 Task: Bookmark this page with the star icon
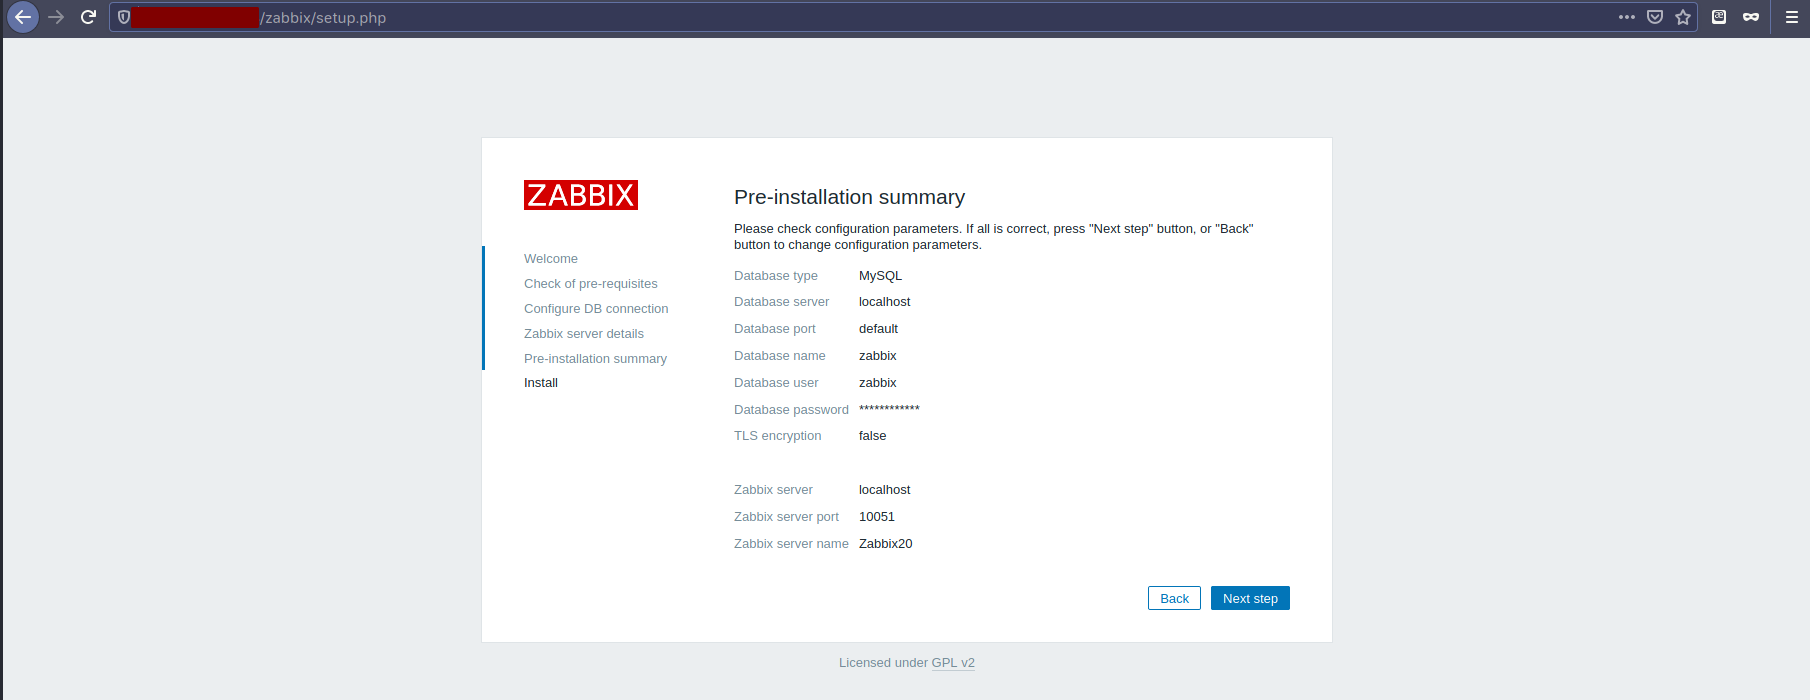[1683, 17]
